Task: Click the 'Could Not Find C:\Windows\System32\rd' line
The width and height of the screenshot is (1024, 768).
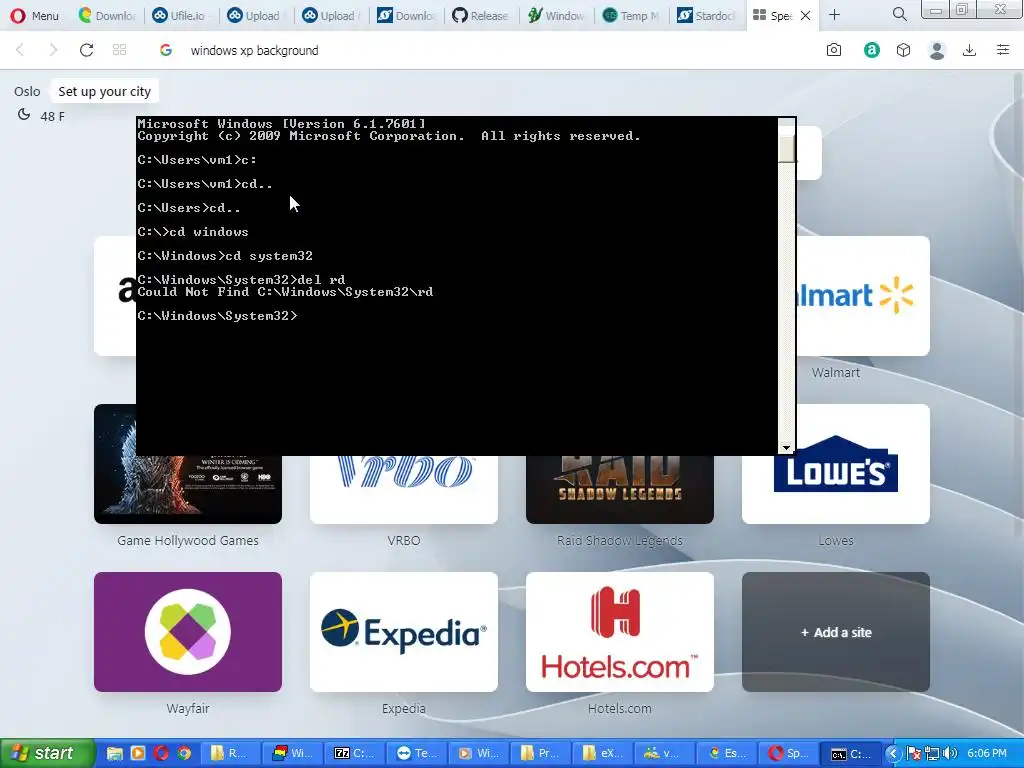Action: pyautogui.click(x=285, y=292)
